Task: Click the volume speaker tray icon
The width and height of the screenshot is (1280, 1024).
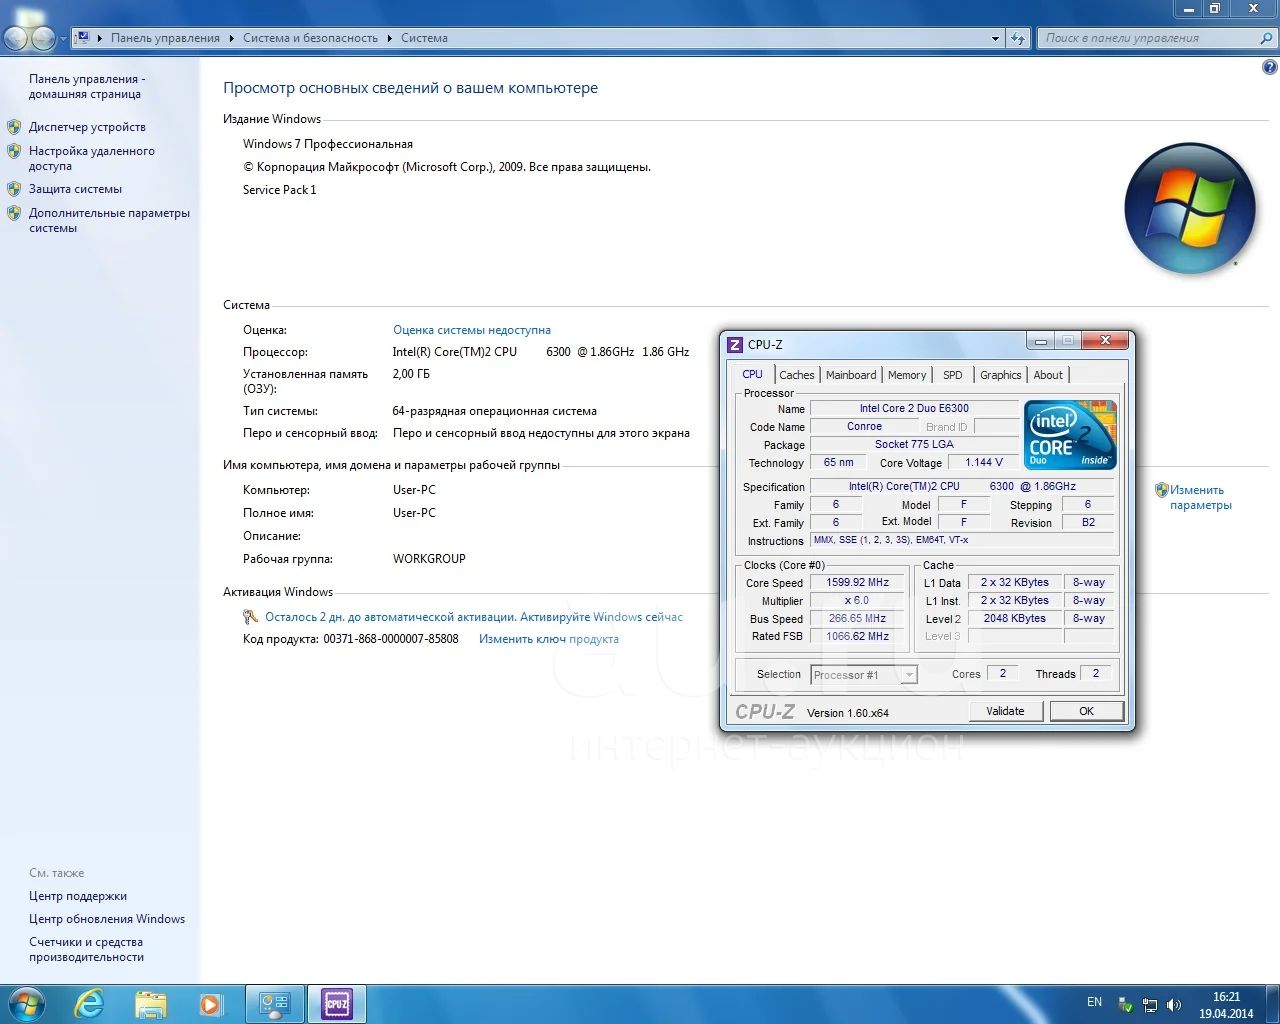Action: (1174, 1005)
